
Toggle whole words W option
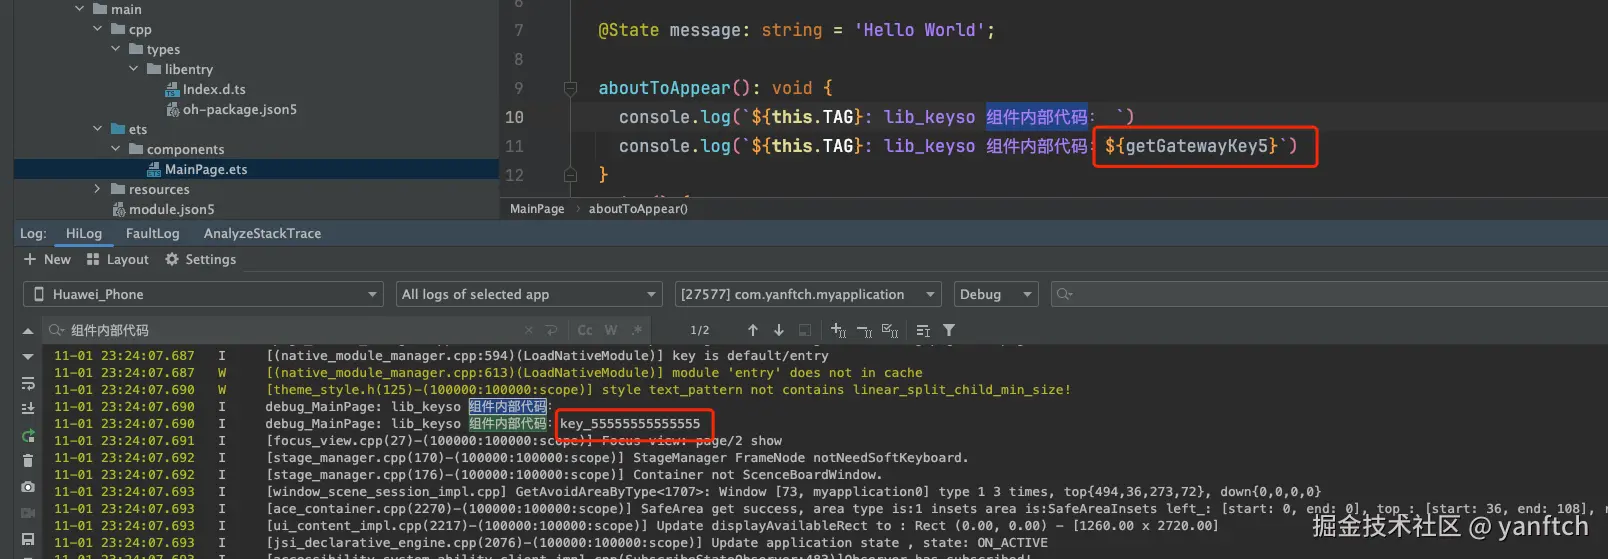point(610,330)
